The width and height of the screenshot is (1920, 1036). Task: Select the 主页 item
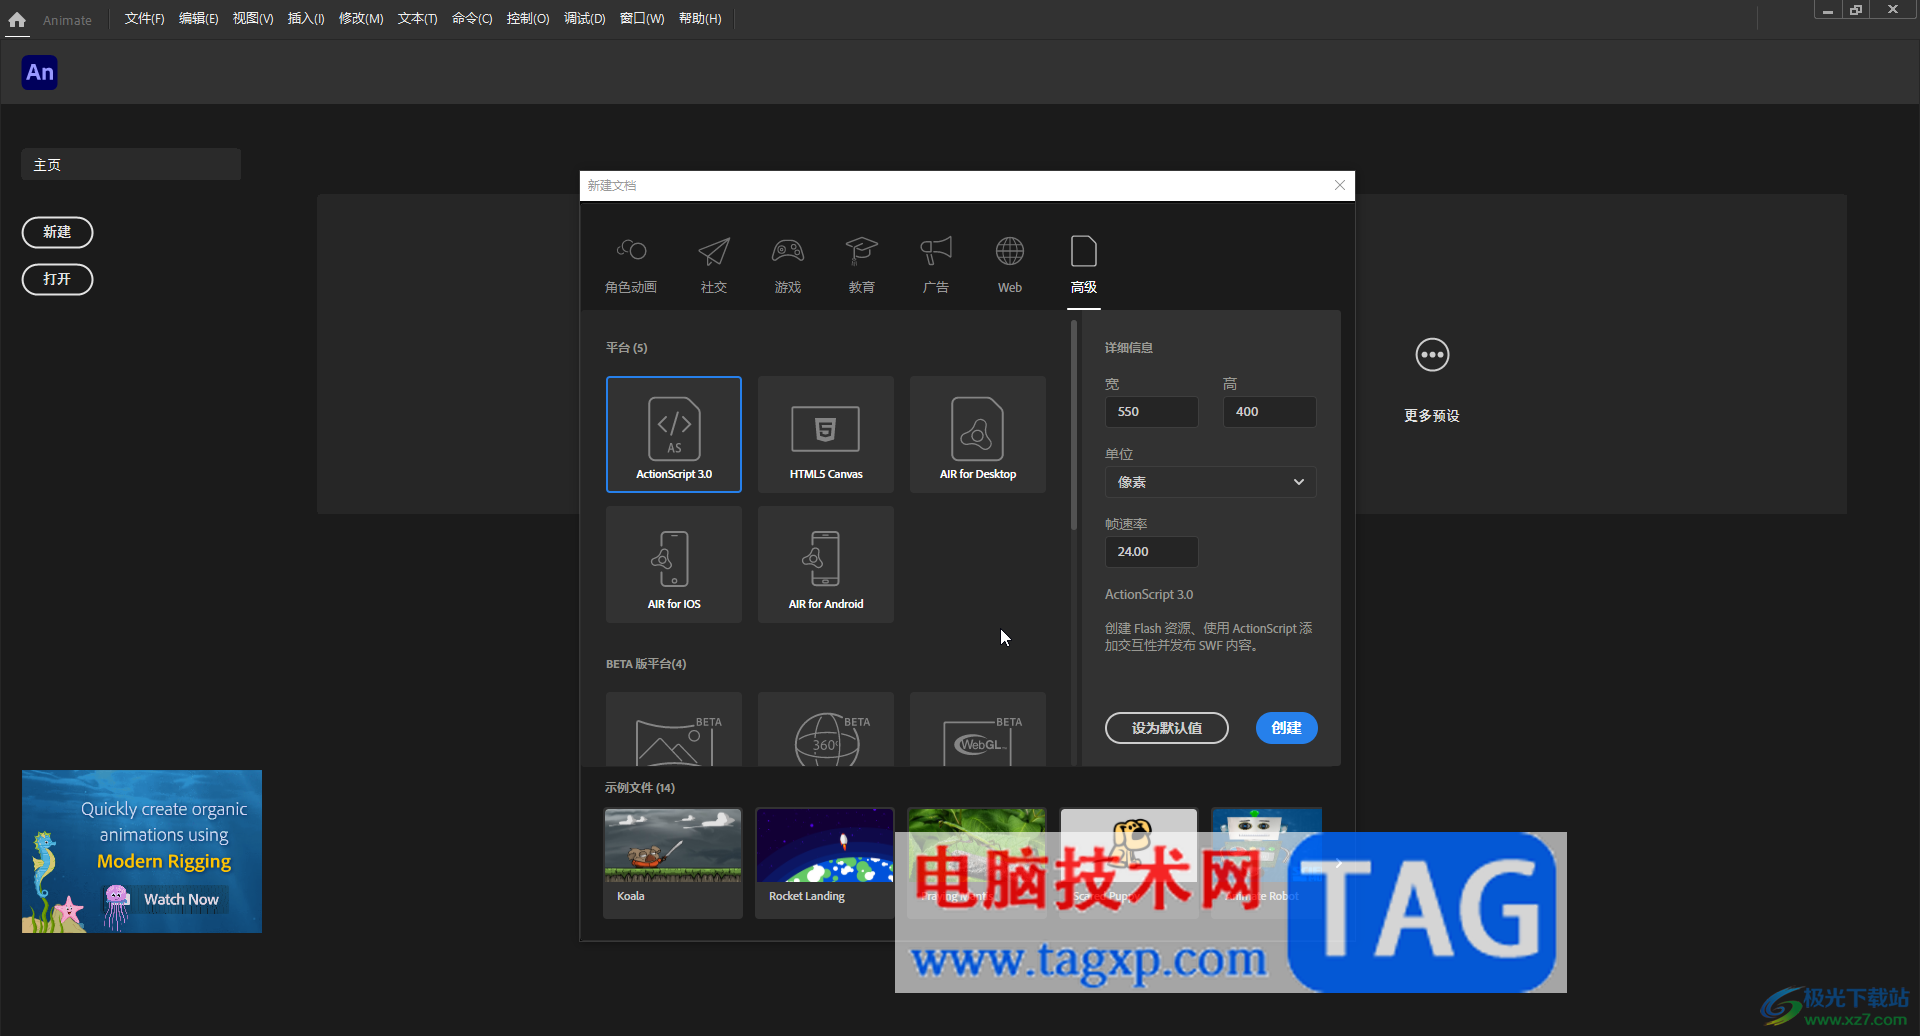131,164
